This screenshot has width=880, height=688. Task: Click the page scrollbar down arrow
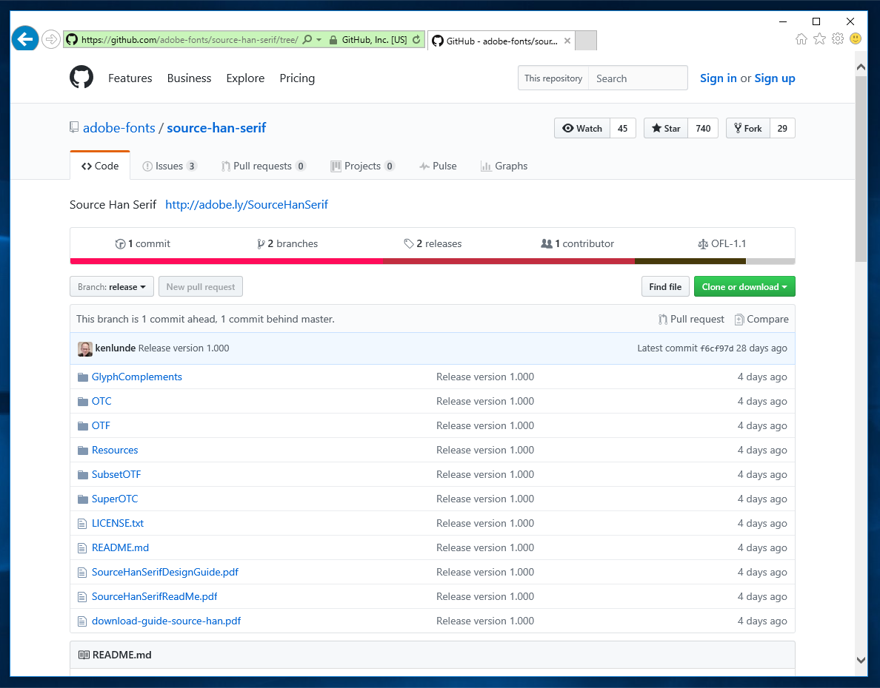coord(861,660)
